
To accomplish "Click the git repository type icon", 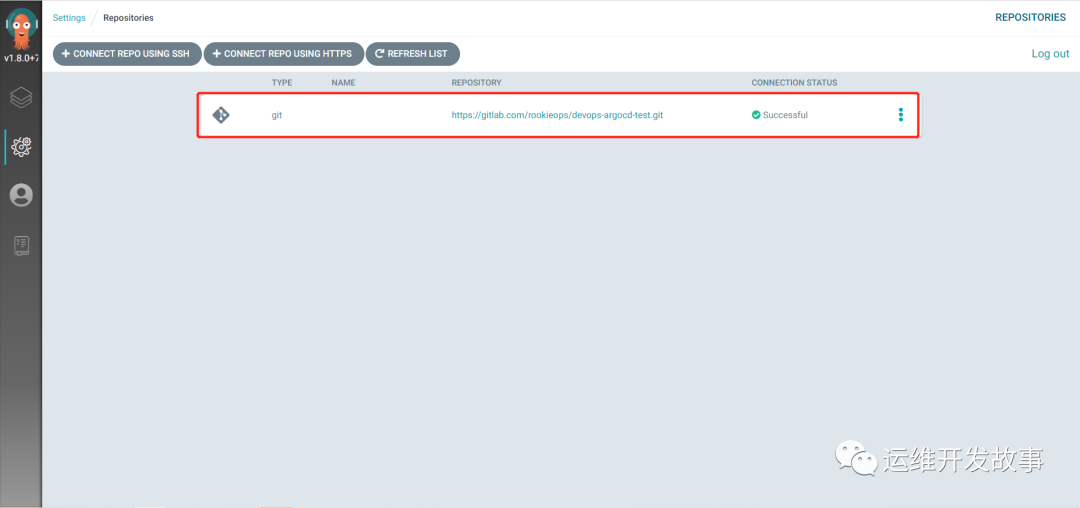I will pyautogui.click(x=220, y=115).
